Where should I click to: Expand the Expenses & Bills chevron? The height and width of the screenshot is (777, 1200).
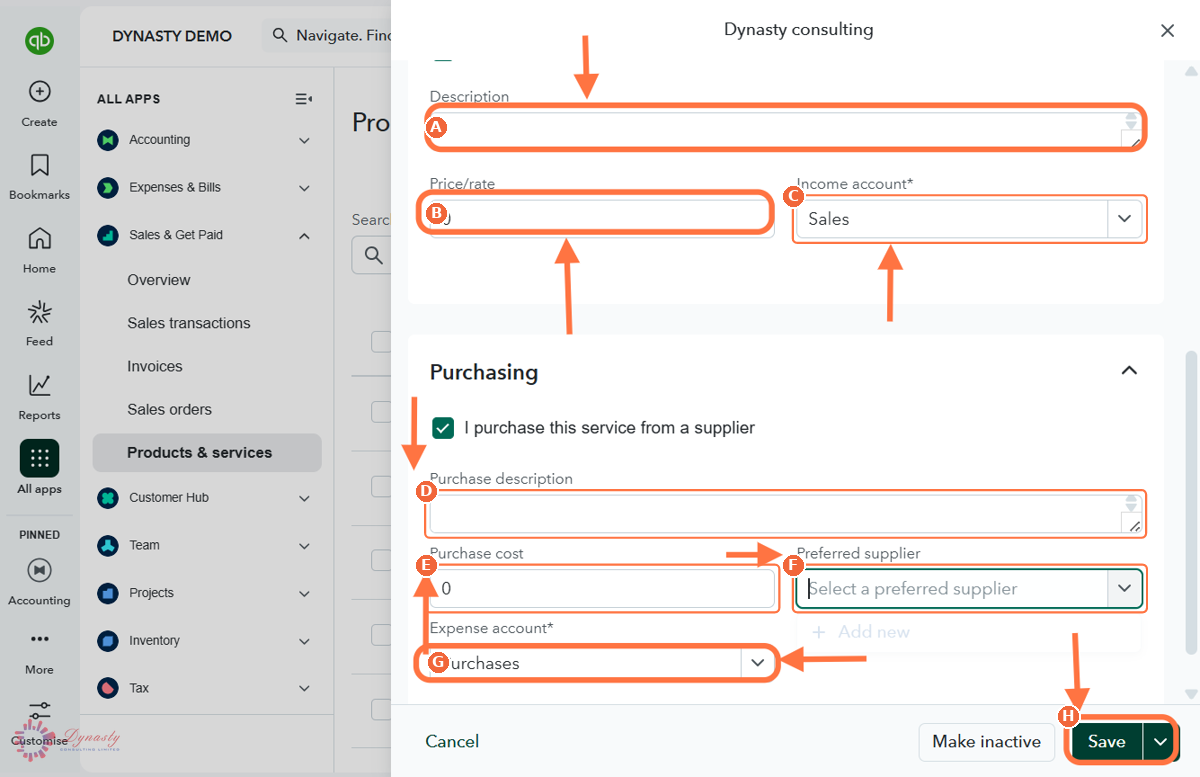tap(304, 187)
